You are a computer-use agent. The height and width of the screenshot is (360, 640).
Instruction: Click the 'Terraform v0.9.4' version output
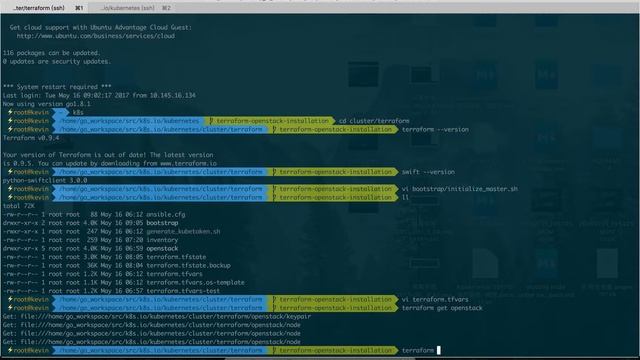[x=31, y=138]
